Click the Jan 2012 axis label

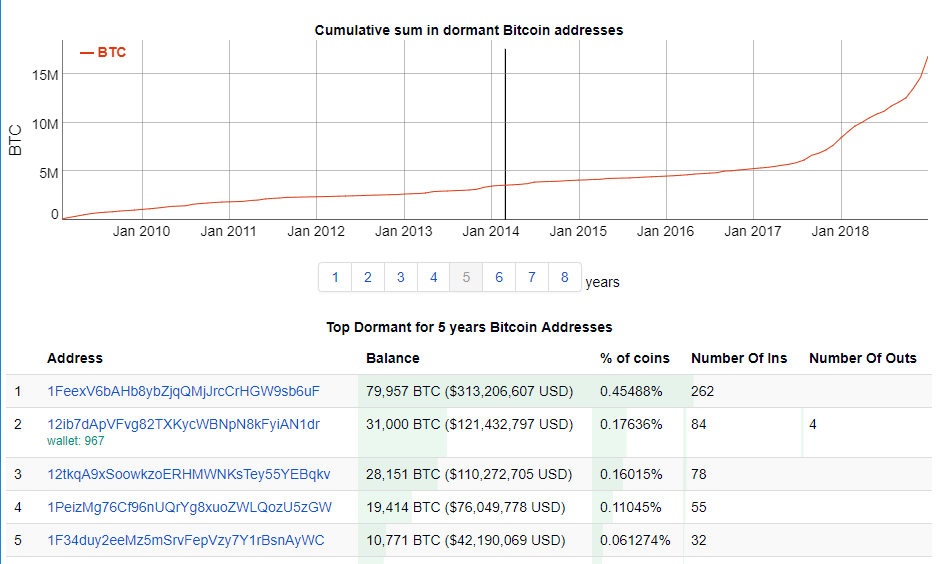tap(316, 231)
